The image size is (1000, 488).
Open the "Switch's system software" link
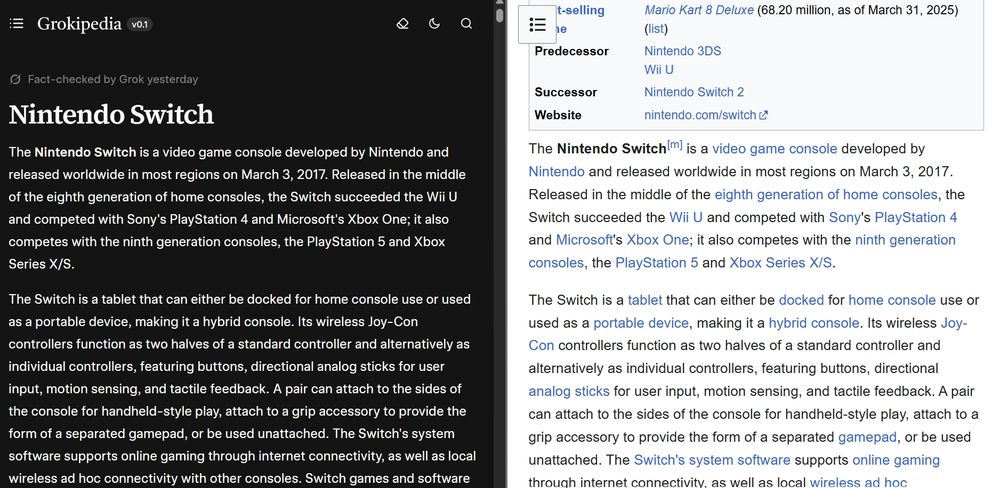[x=712, y=460]
